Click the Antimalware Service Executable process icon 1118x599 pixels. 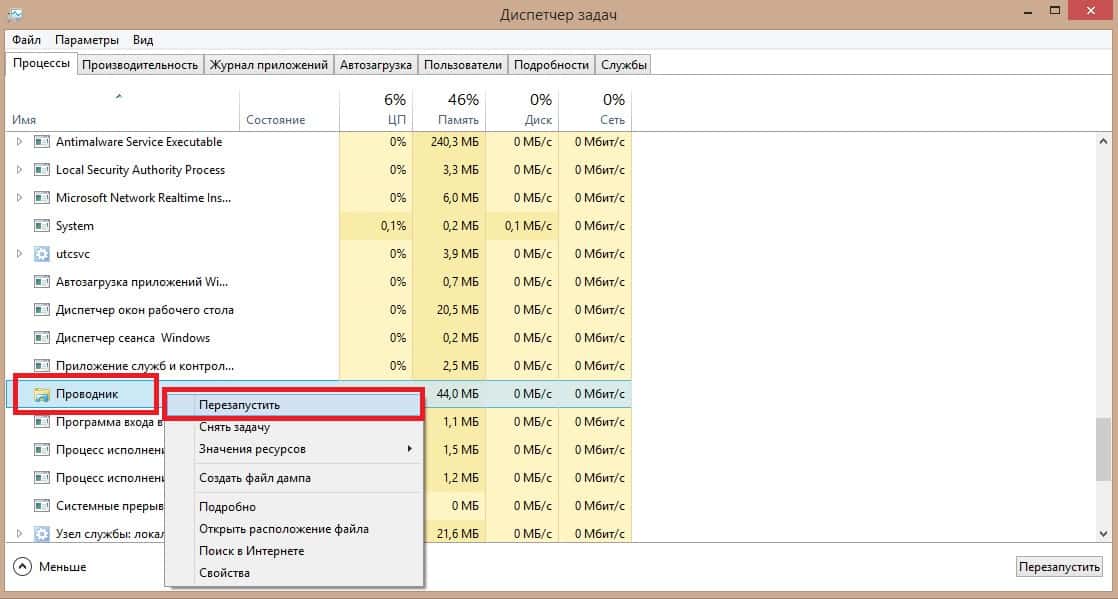coord(42,142)
